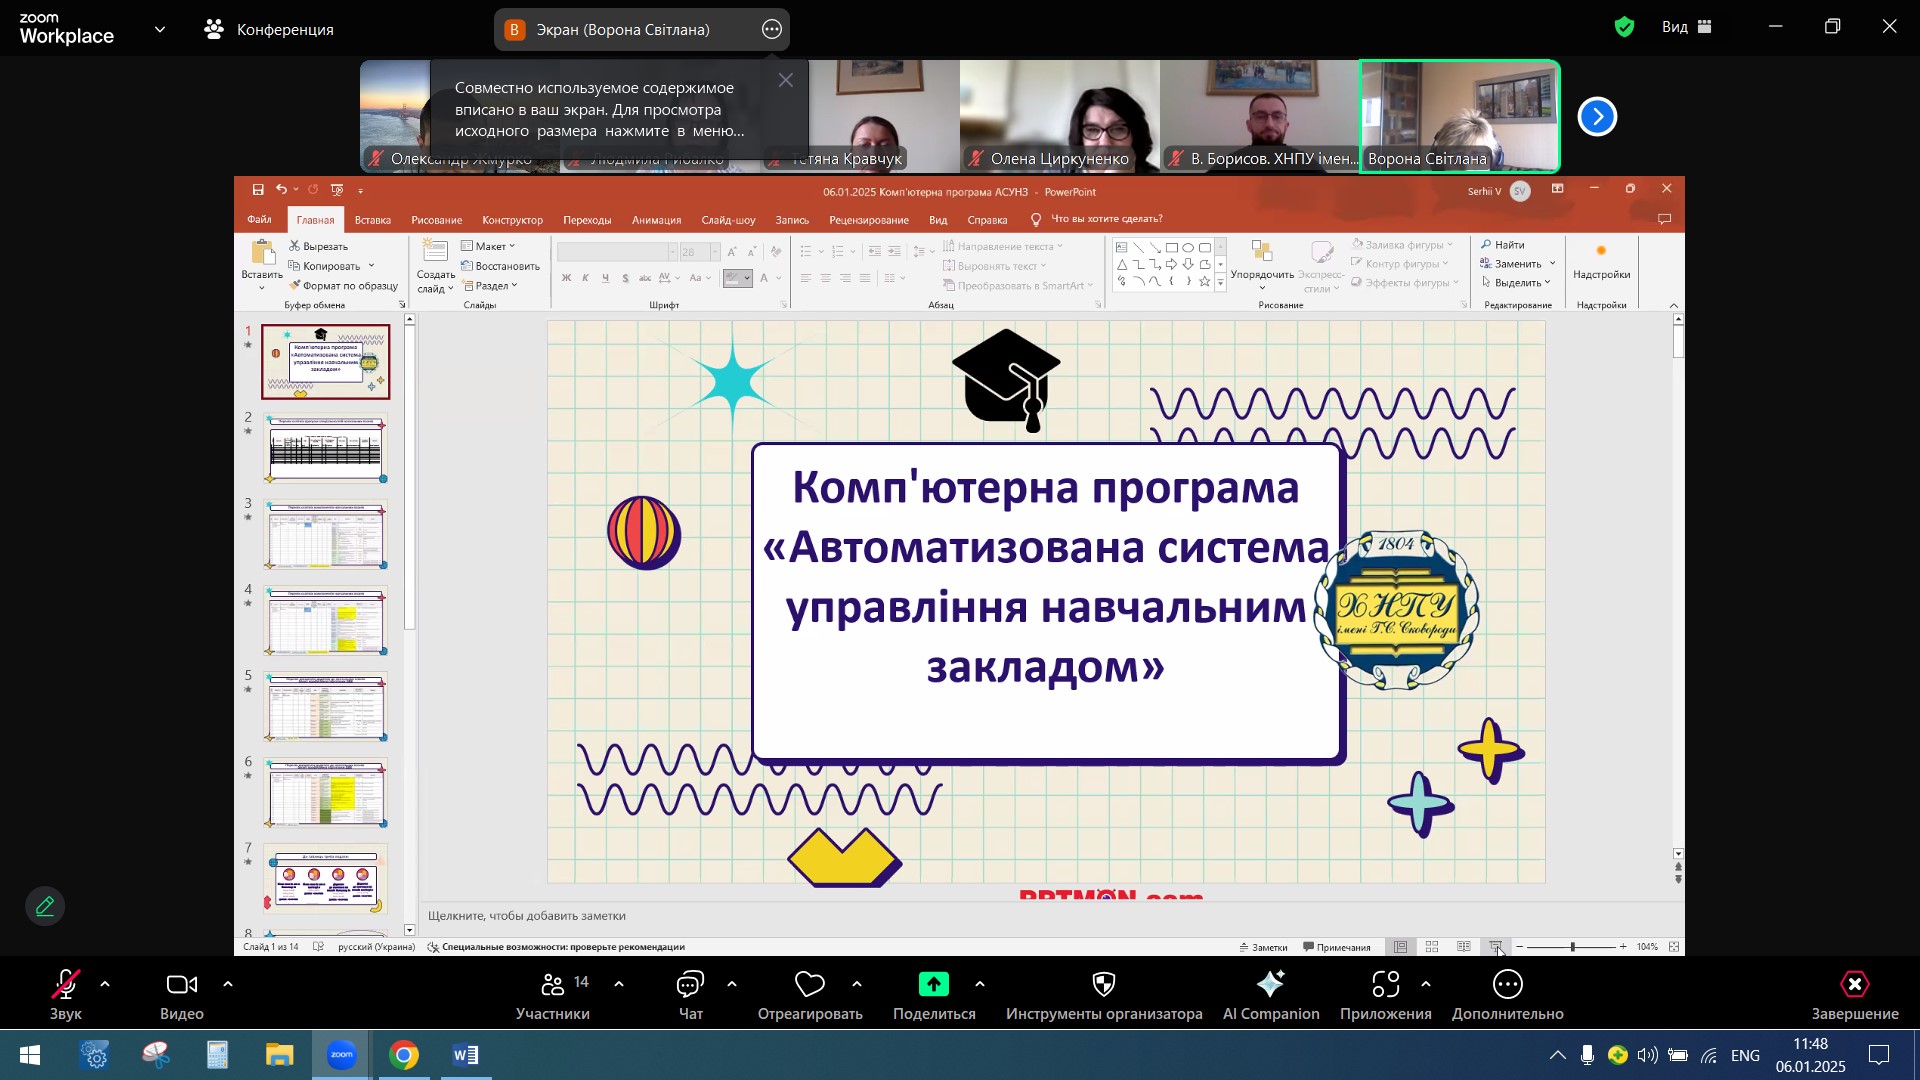Expand the arrow next to Чат
1920x1080 pixels.
[x=732, y=985]
